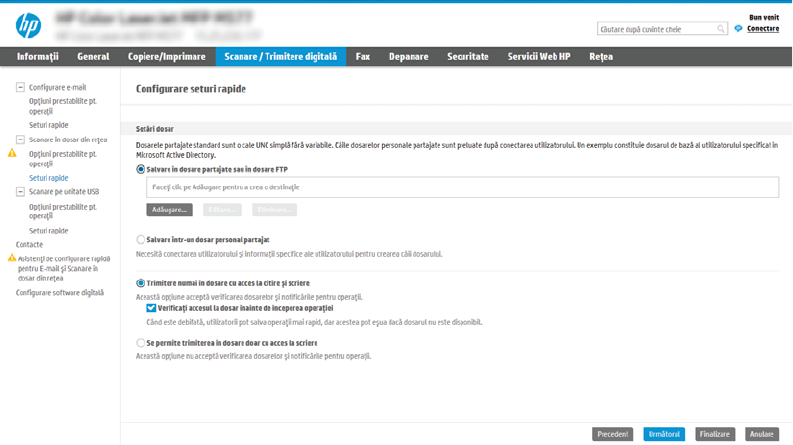Click the sign-in icon beside Conectare
Viewport: 793px width, 445px height.
[x=738, y=29]
